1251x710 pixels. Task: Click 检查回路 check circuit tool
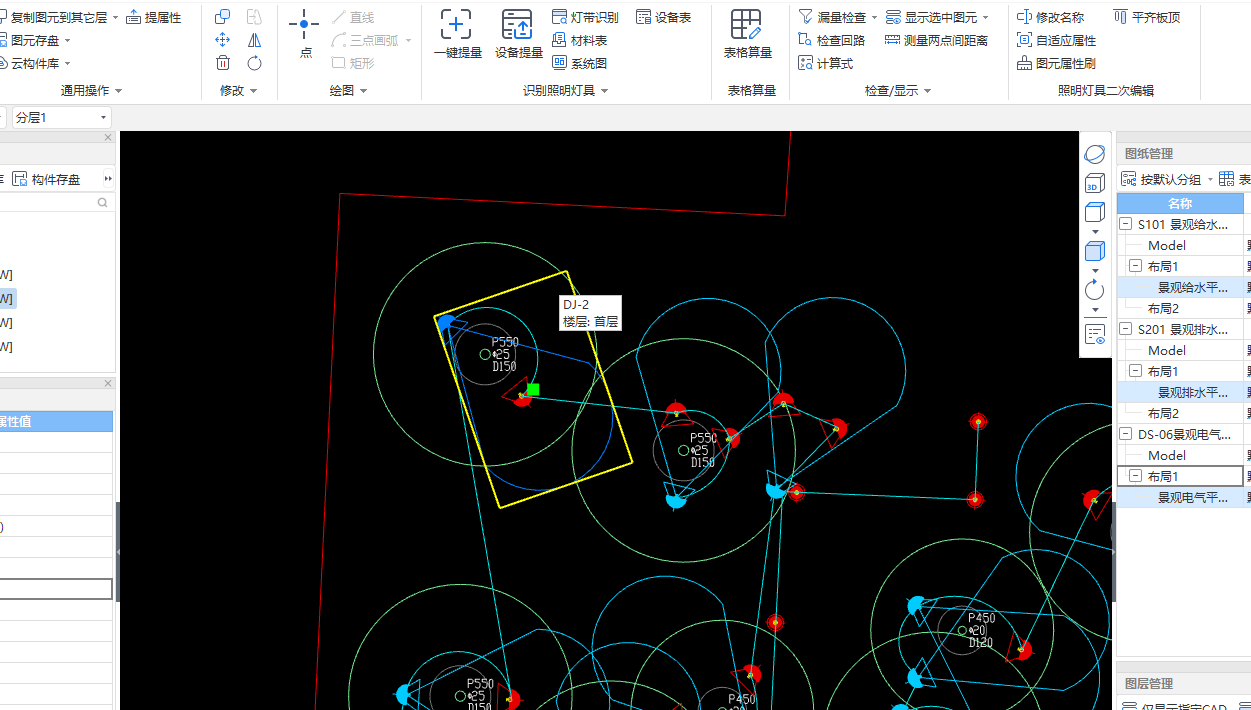tap(832, 40)
